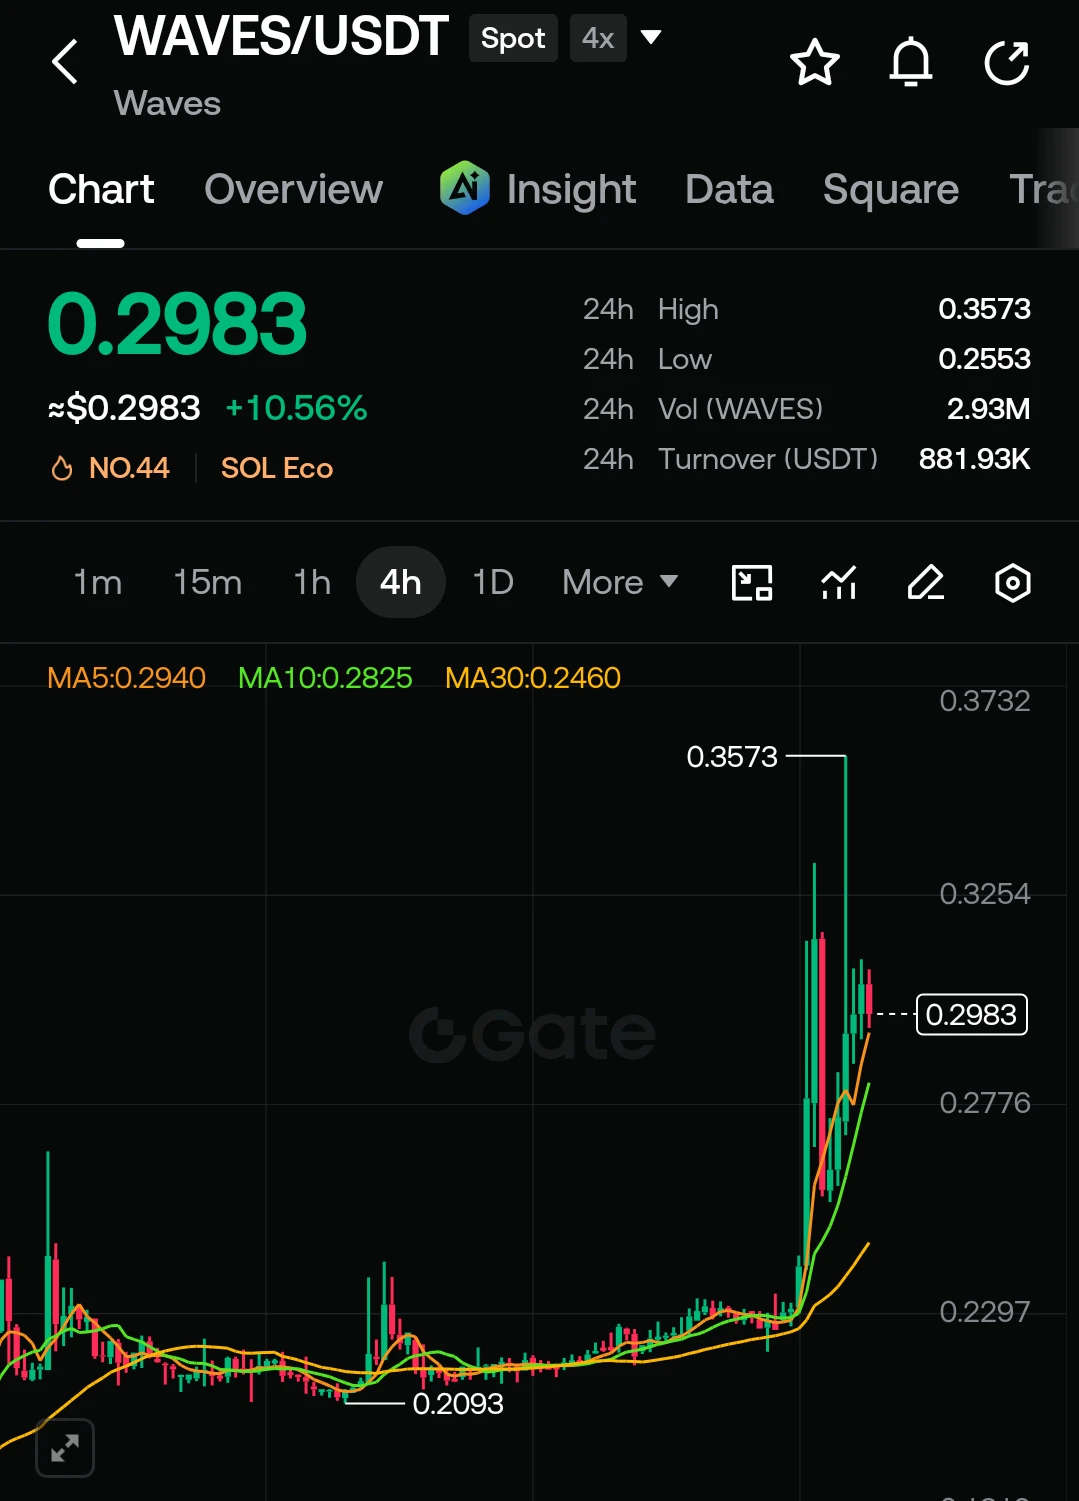Viewport: 1079px width, 1501px height.
Task: Open the SOL Eco category link
Action: click(277, 468)
